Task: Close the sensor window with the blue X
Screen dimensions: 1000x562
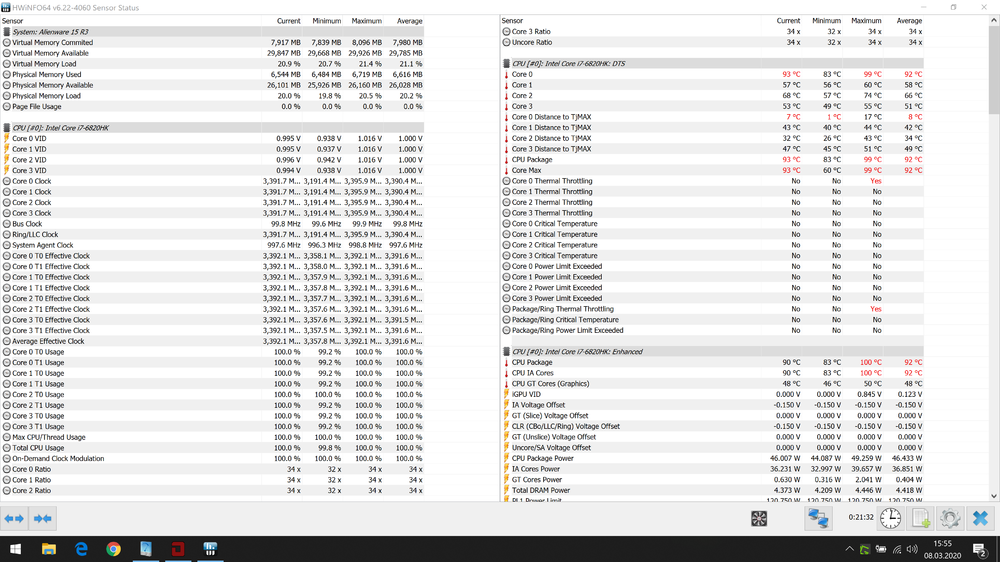Action: pos(980,518)
